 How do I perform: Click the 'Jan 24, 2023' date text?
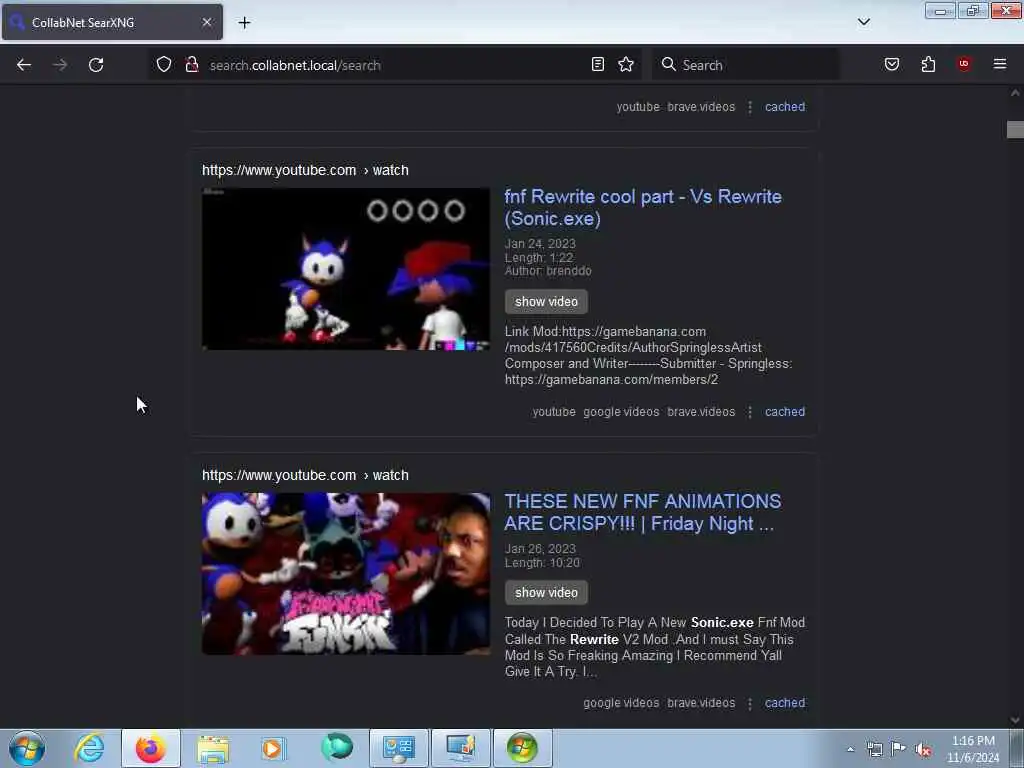[540, 244]
